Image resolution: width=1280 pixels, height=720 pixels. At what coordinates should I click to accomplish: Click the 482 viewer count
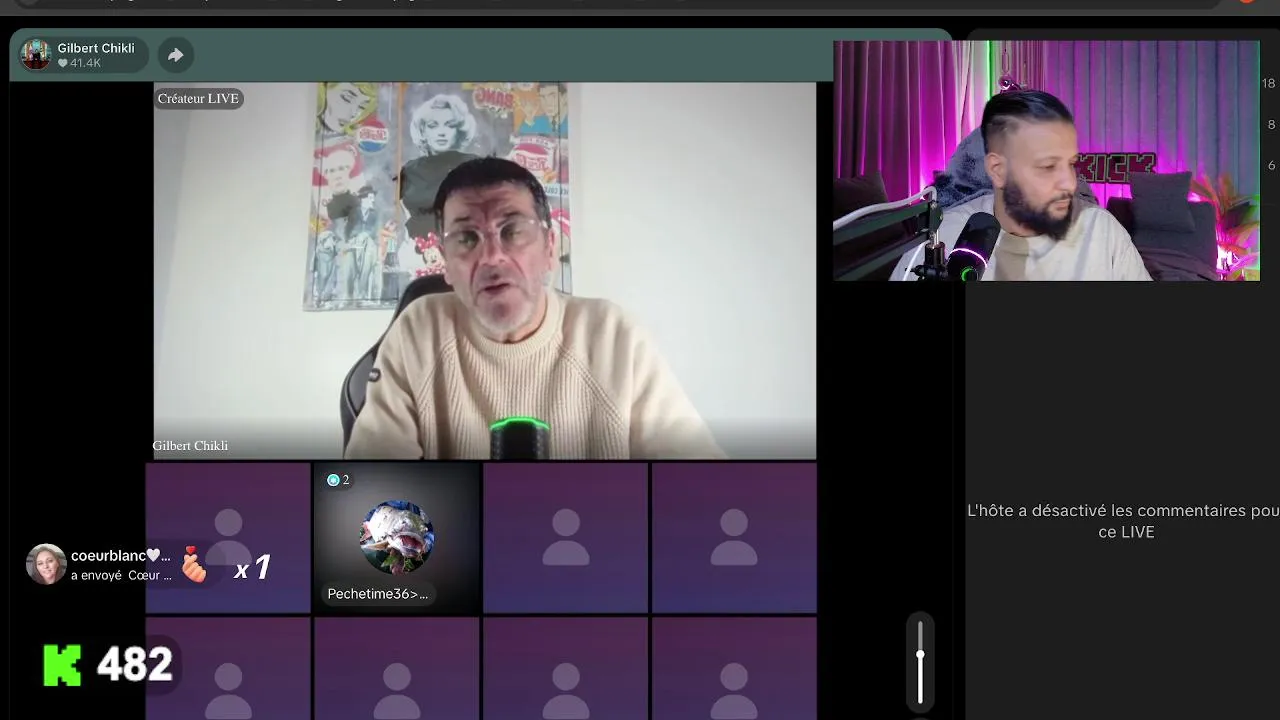(135, 664)
